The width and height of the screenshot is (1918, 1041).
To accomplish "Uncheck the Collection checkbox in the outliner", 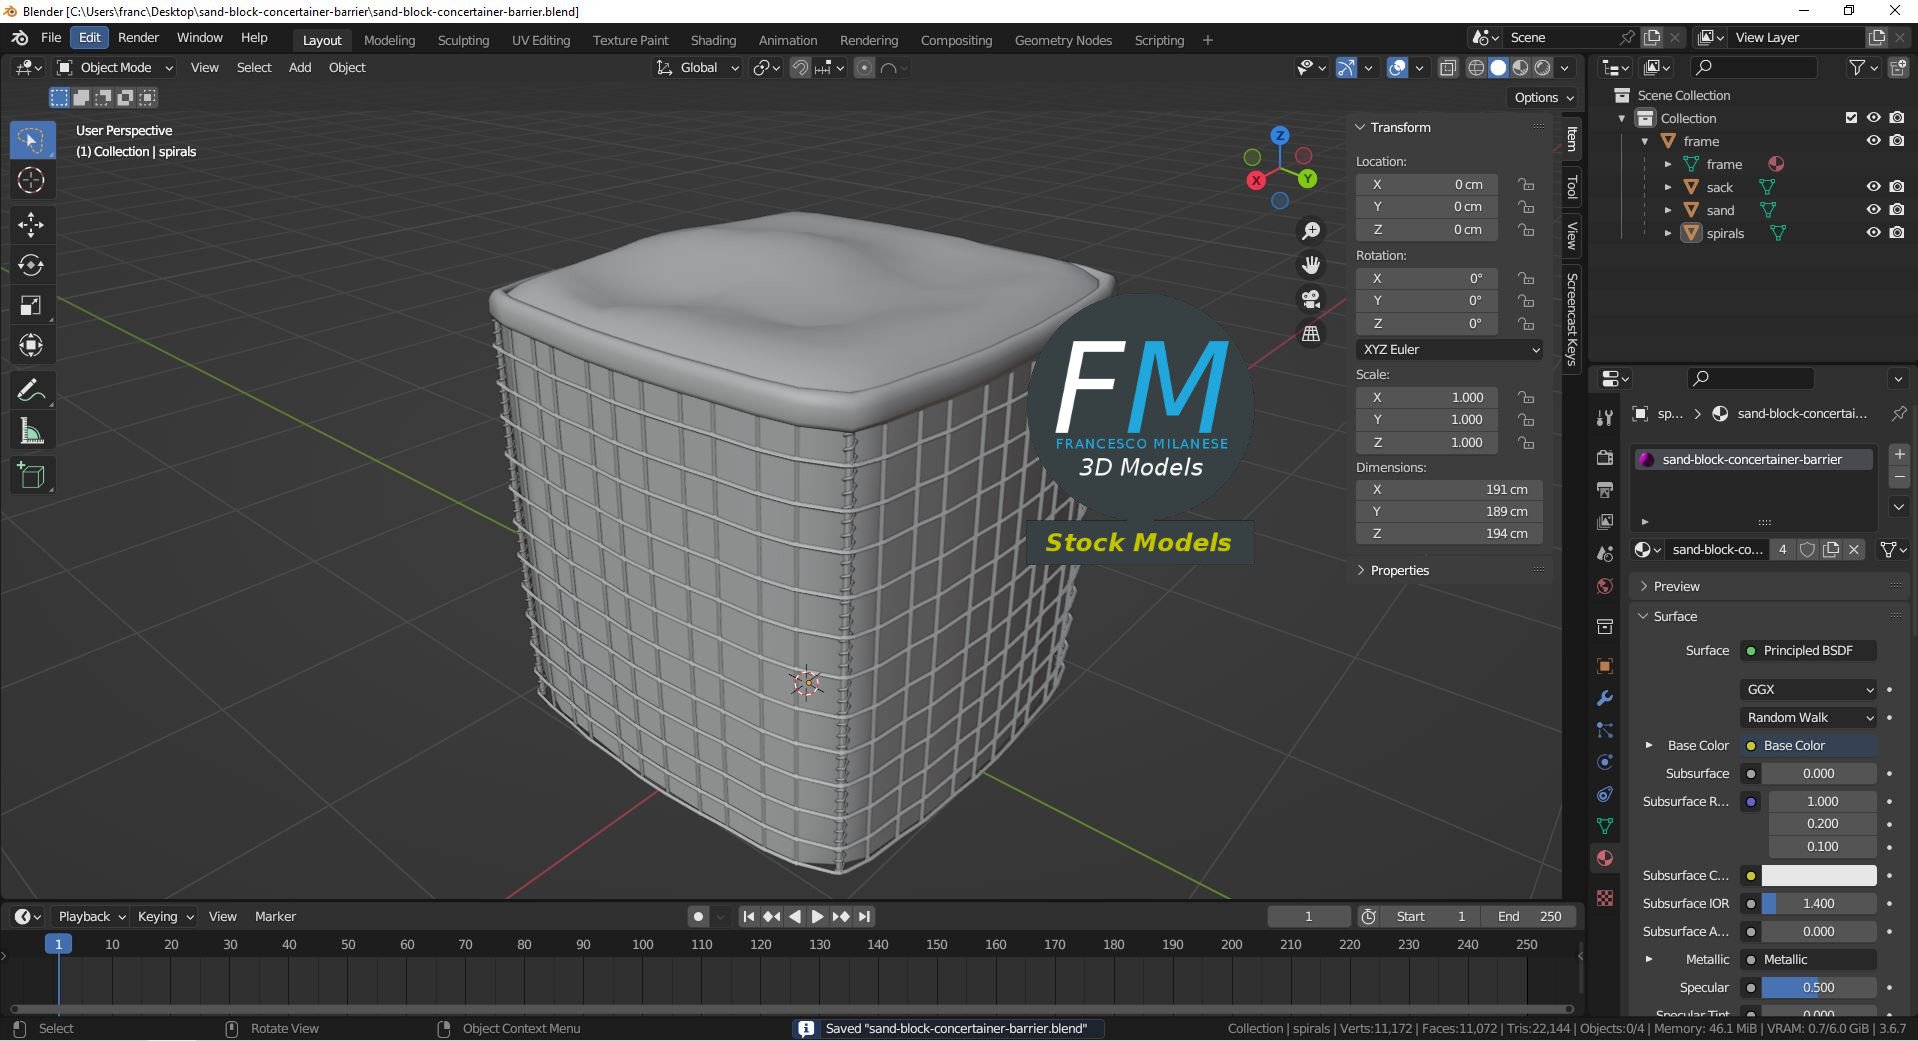I will (x=1851, y=117).
